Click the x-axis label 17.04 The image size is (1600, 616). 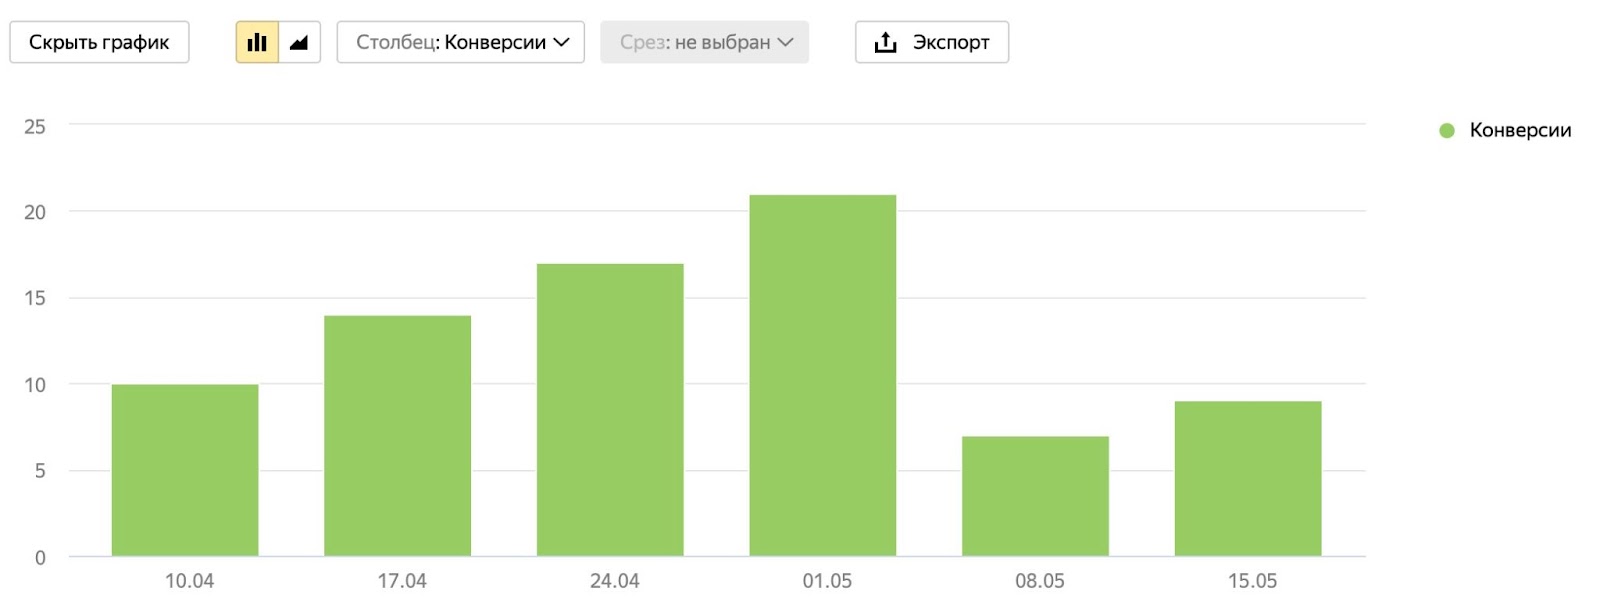[x=402, y=581]
